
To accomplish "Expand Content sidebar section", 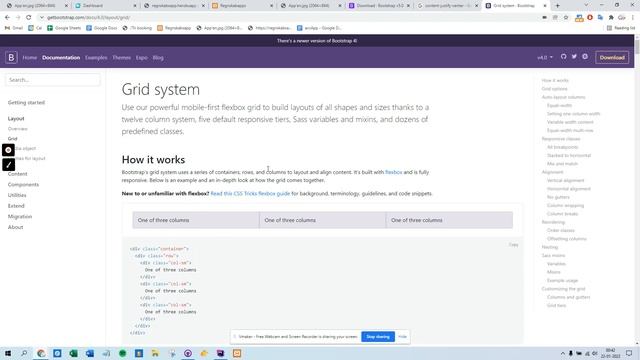I will pos(18,174).
